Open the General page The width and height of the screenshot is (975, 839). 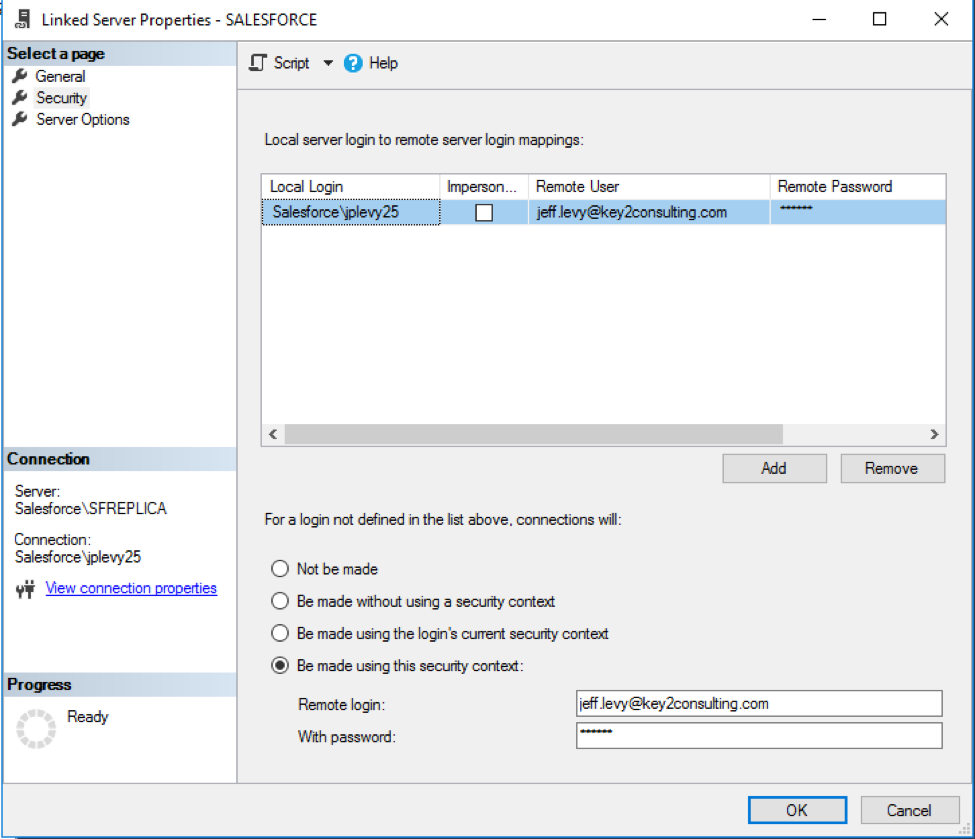click(60, 76)
